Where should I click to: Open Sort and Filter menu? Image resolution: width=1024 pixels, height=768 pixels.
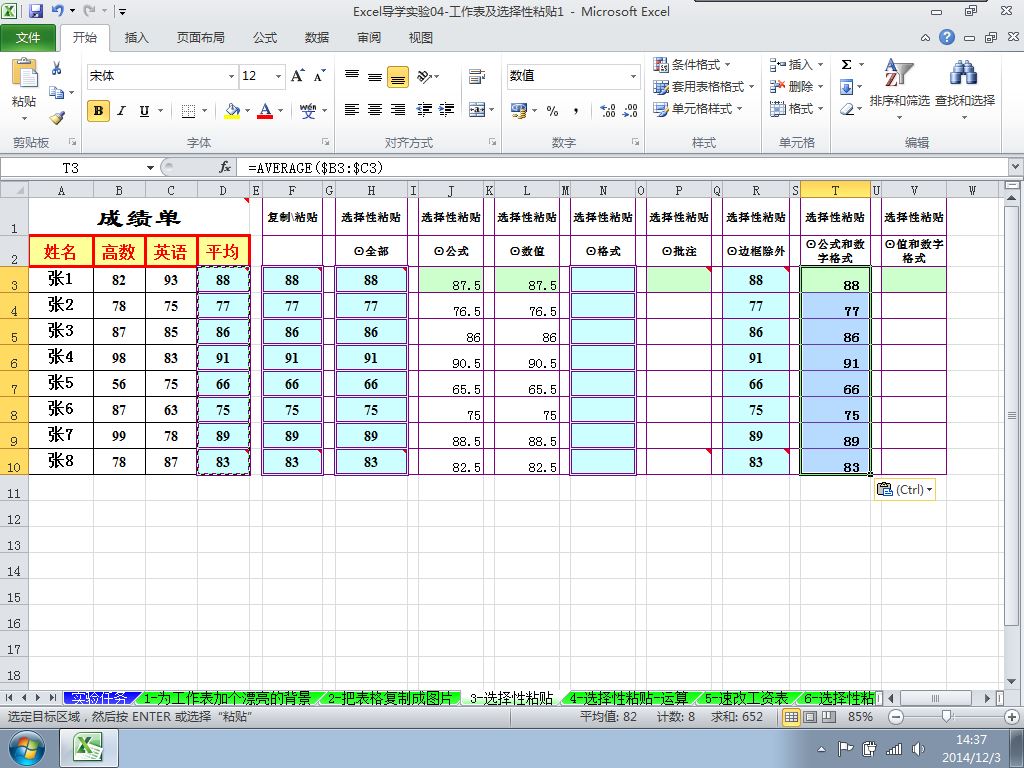pos(899,88)
